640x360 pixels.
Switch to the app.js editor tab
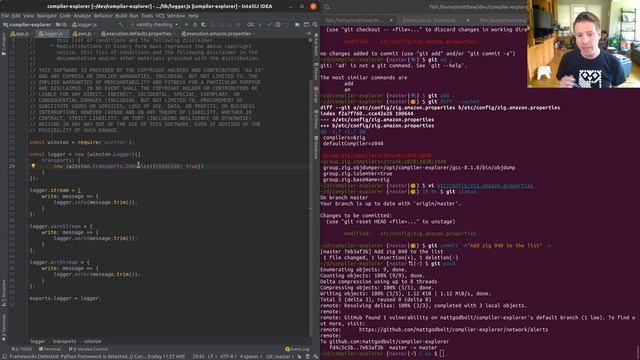20,34
